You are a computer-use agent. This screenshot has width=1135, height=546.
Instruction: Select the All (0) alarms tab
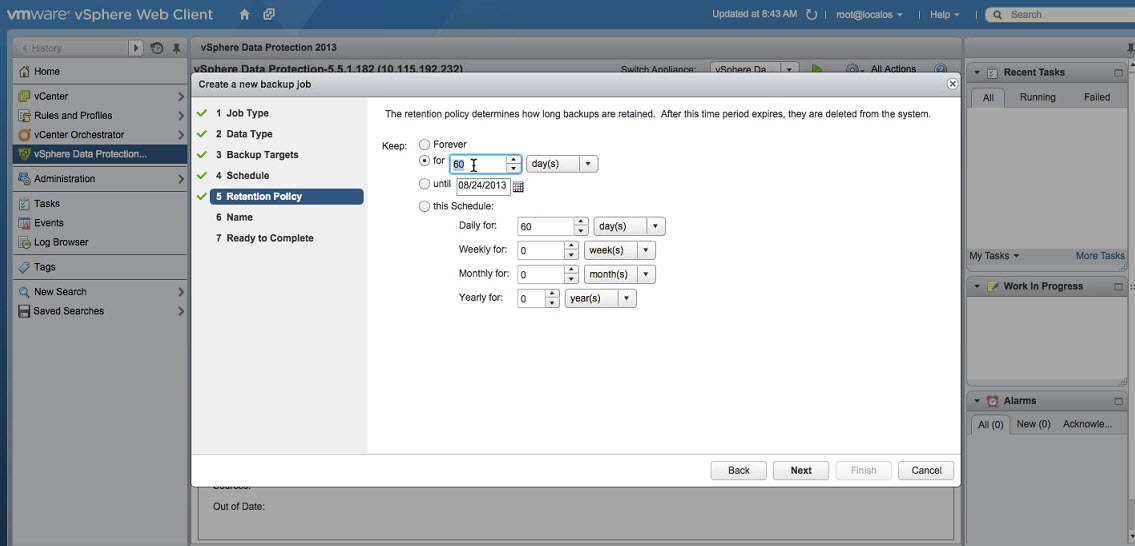(990, 425)
